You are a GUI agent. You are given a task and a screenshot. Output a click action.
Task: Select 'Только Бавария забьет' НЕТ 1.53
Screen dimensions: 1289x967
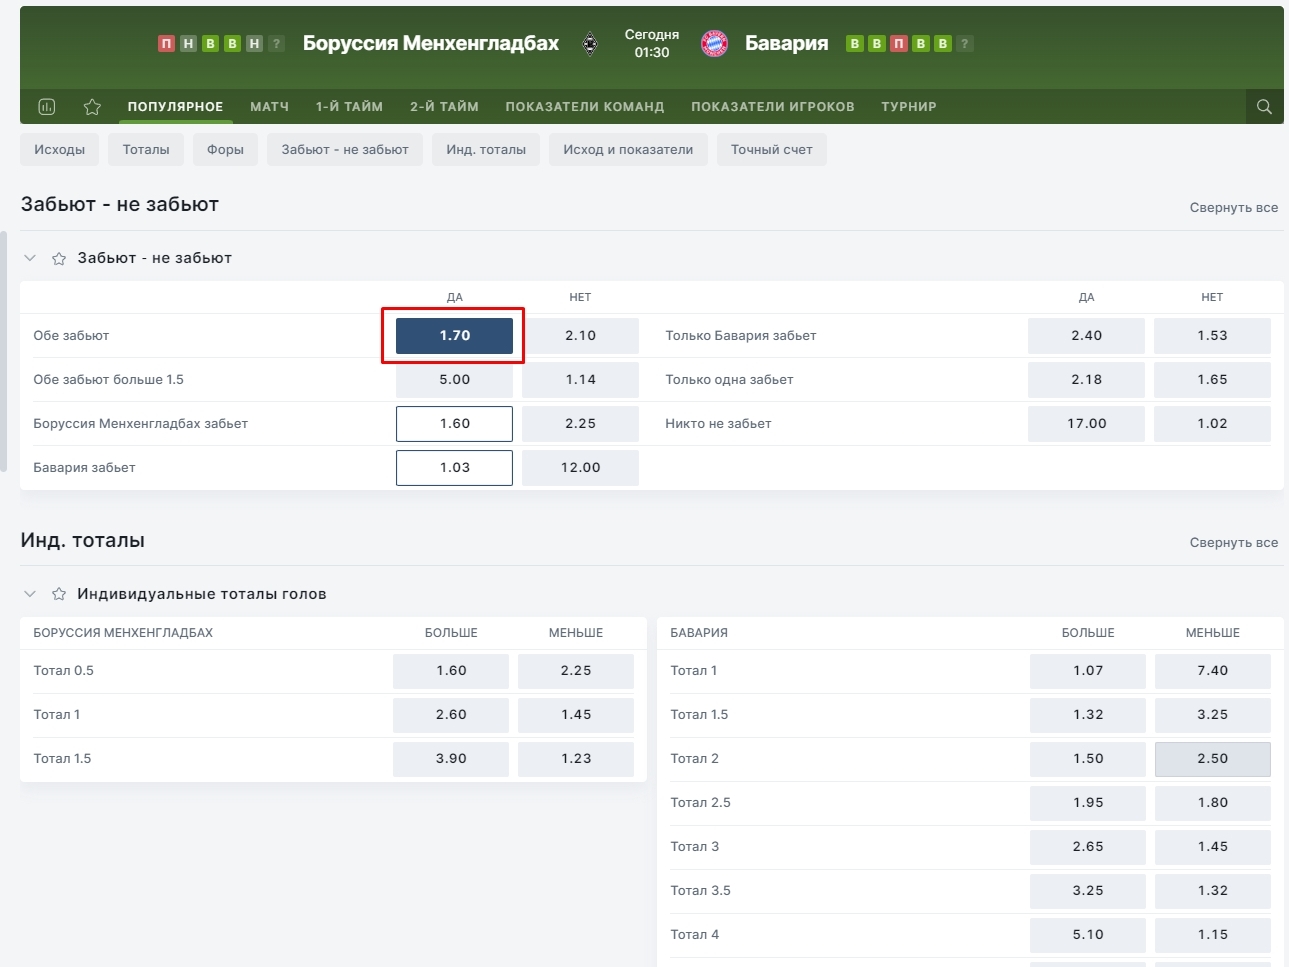pyautogui.click(x=1212, y=336)
